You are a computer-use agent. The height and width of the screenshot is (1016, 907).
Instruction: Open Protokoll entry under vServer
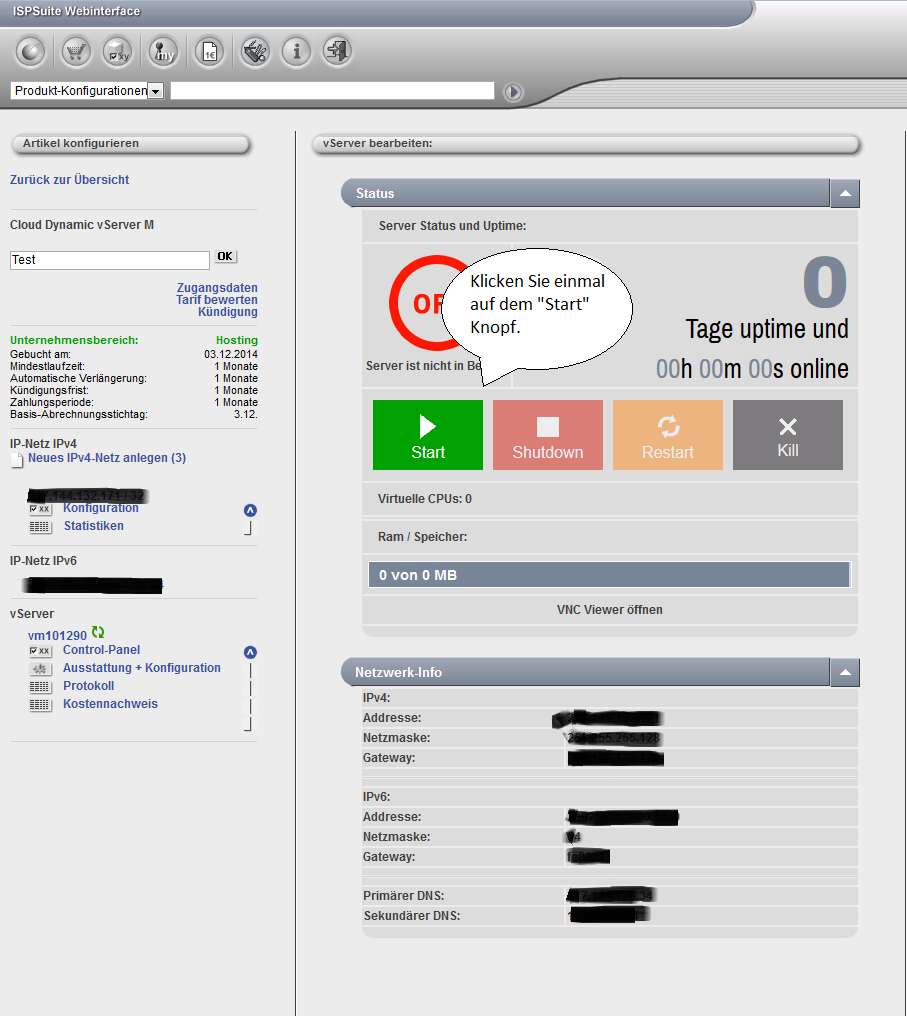coord(88,686)
